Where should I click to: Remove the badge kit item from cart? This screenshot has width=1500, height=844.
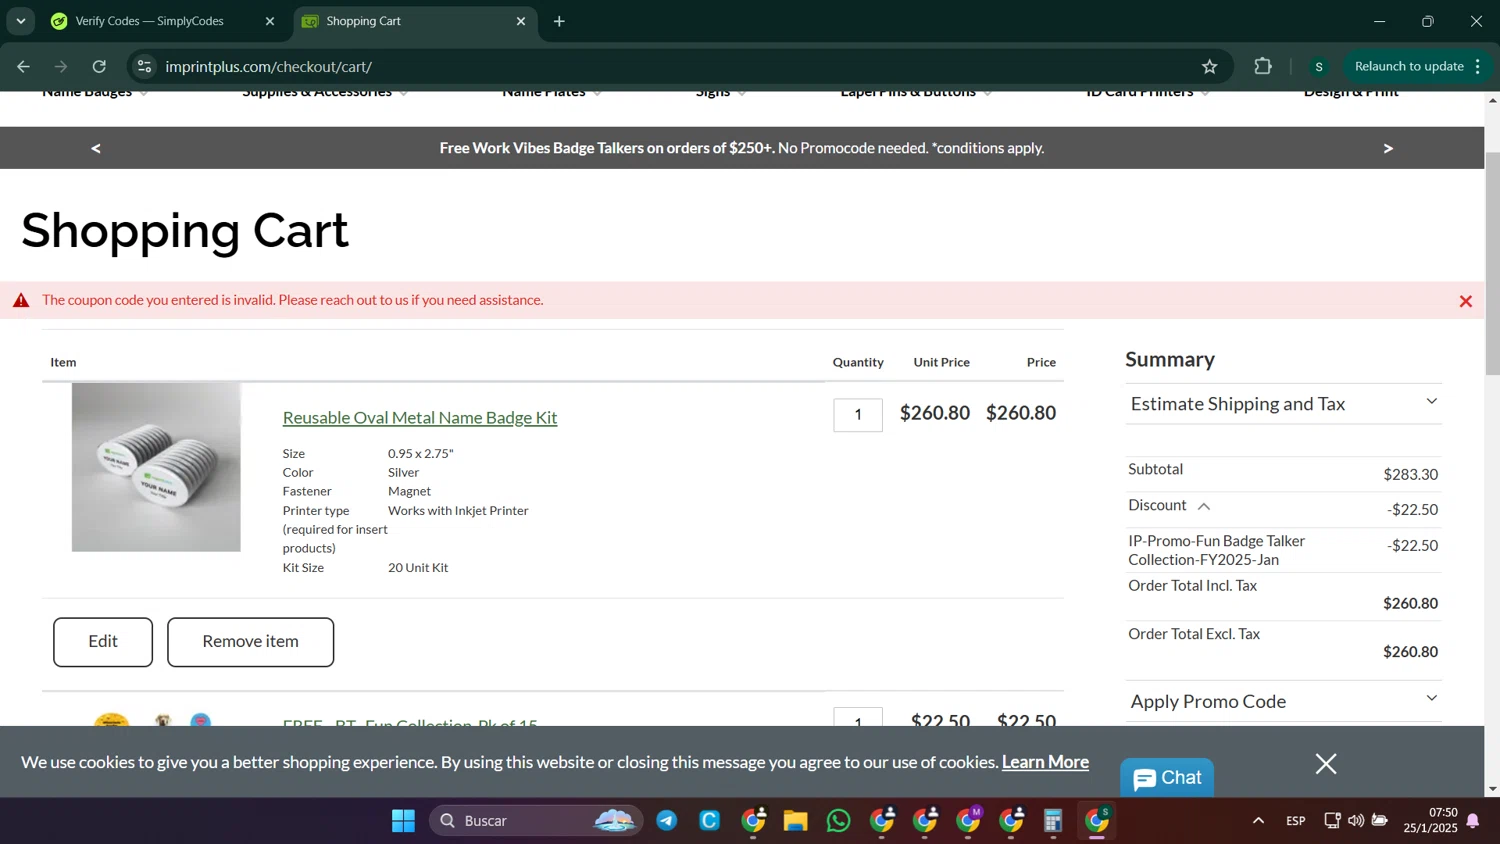(x=250, y=642)
